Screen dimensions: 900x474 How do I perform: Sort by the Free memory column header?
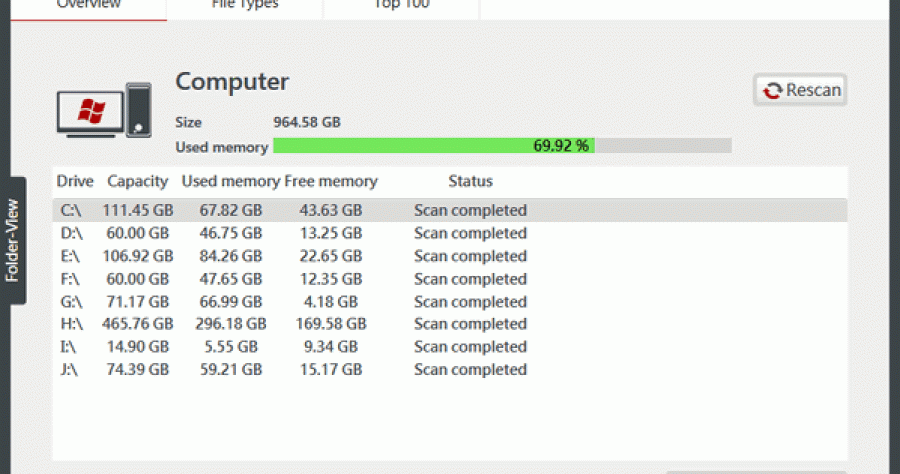coord(331,181)
